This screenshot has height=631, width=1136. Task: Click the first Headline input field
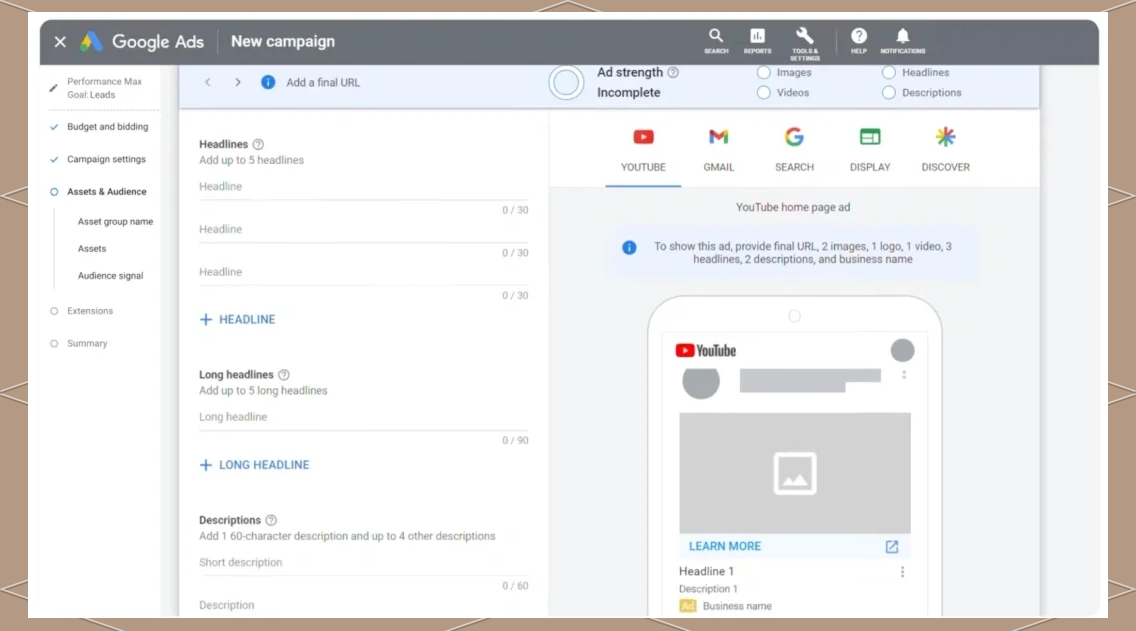point(364,188)
